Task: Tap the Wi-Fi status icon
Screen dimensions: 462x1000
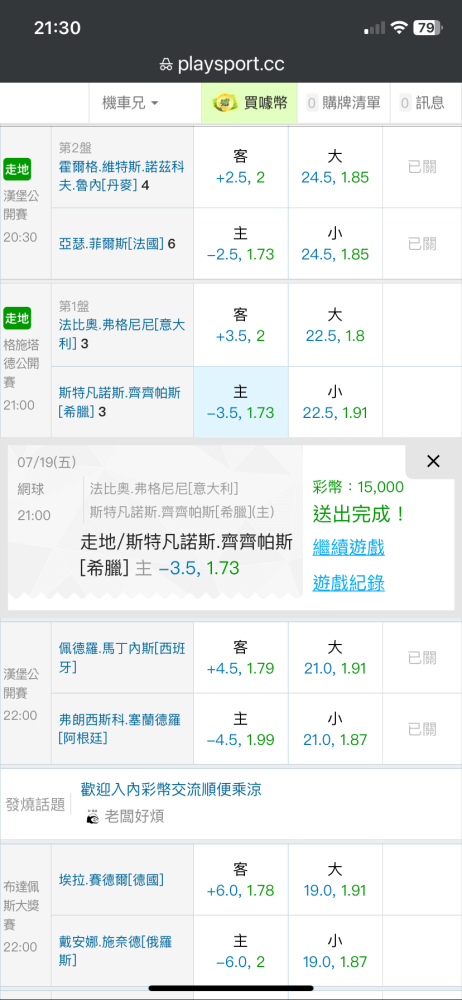Action: pos(400,27)
